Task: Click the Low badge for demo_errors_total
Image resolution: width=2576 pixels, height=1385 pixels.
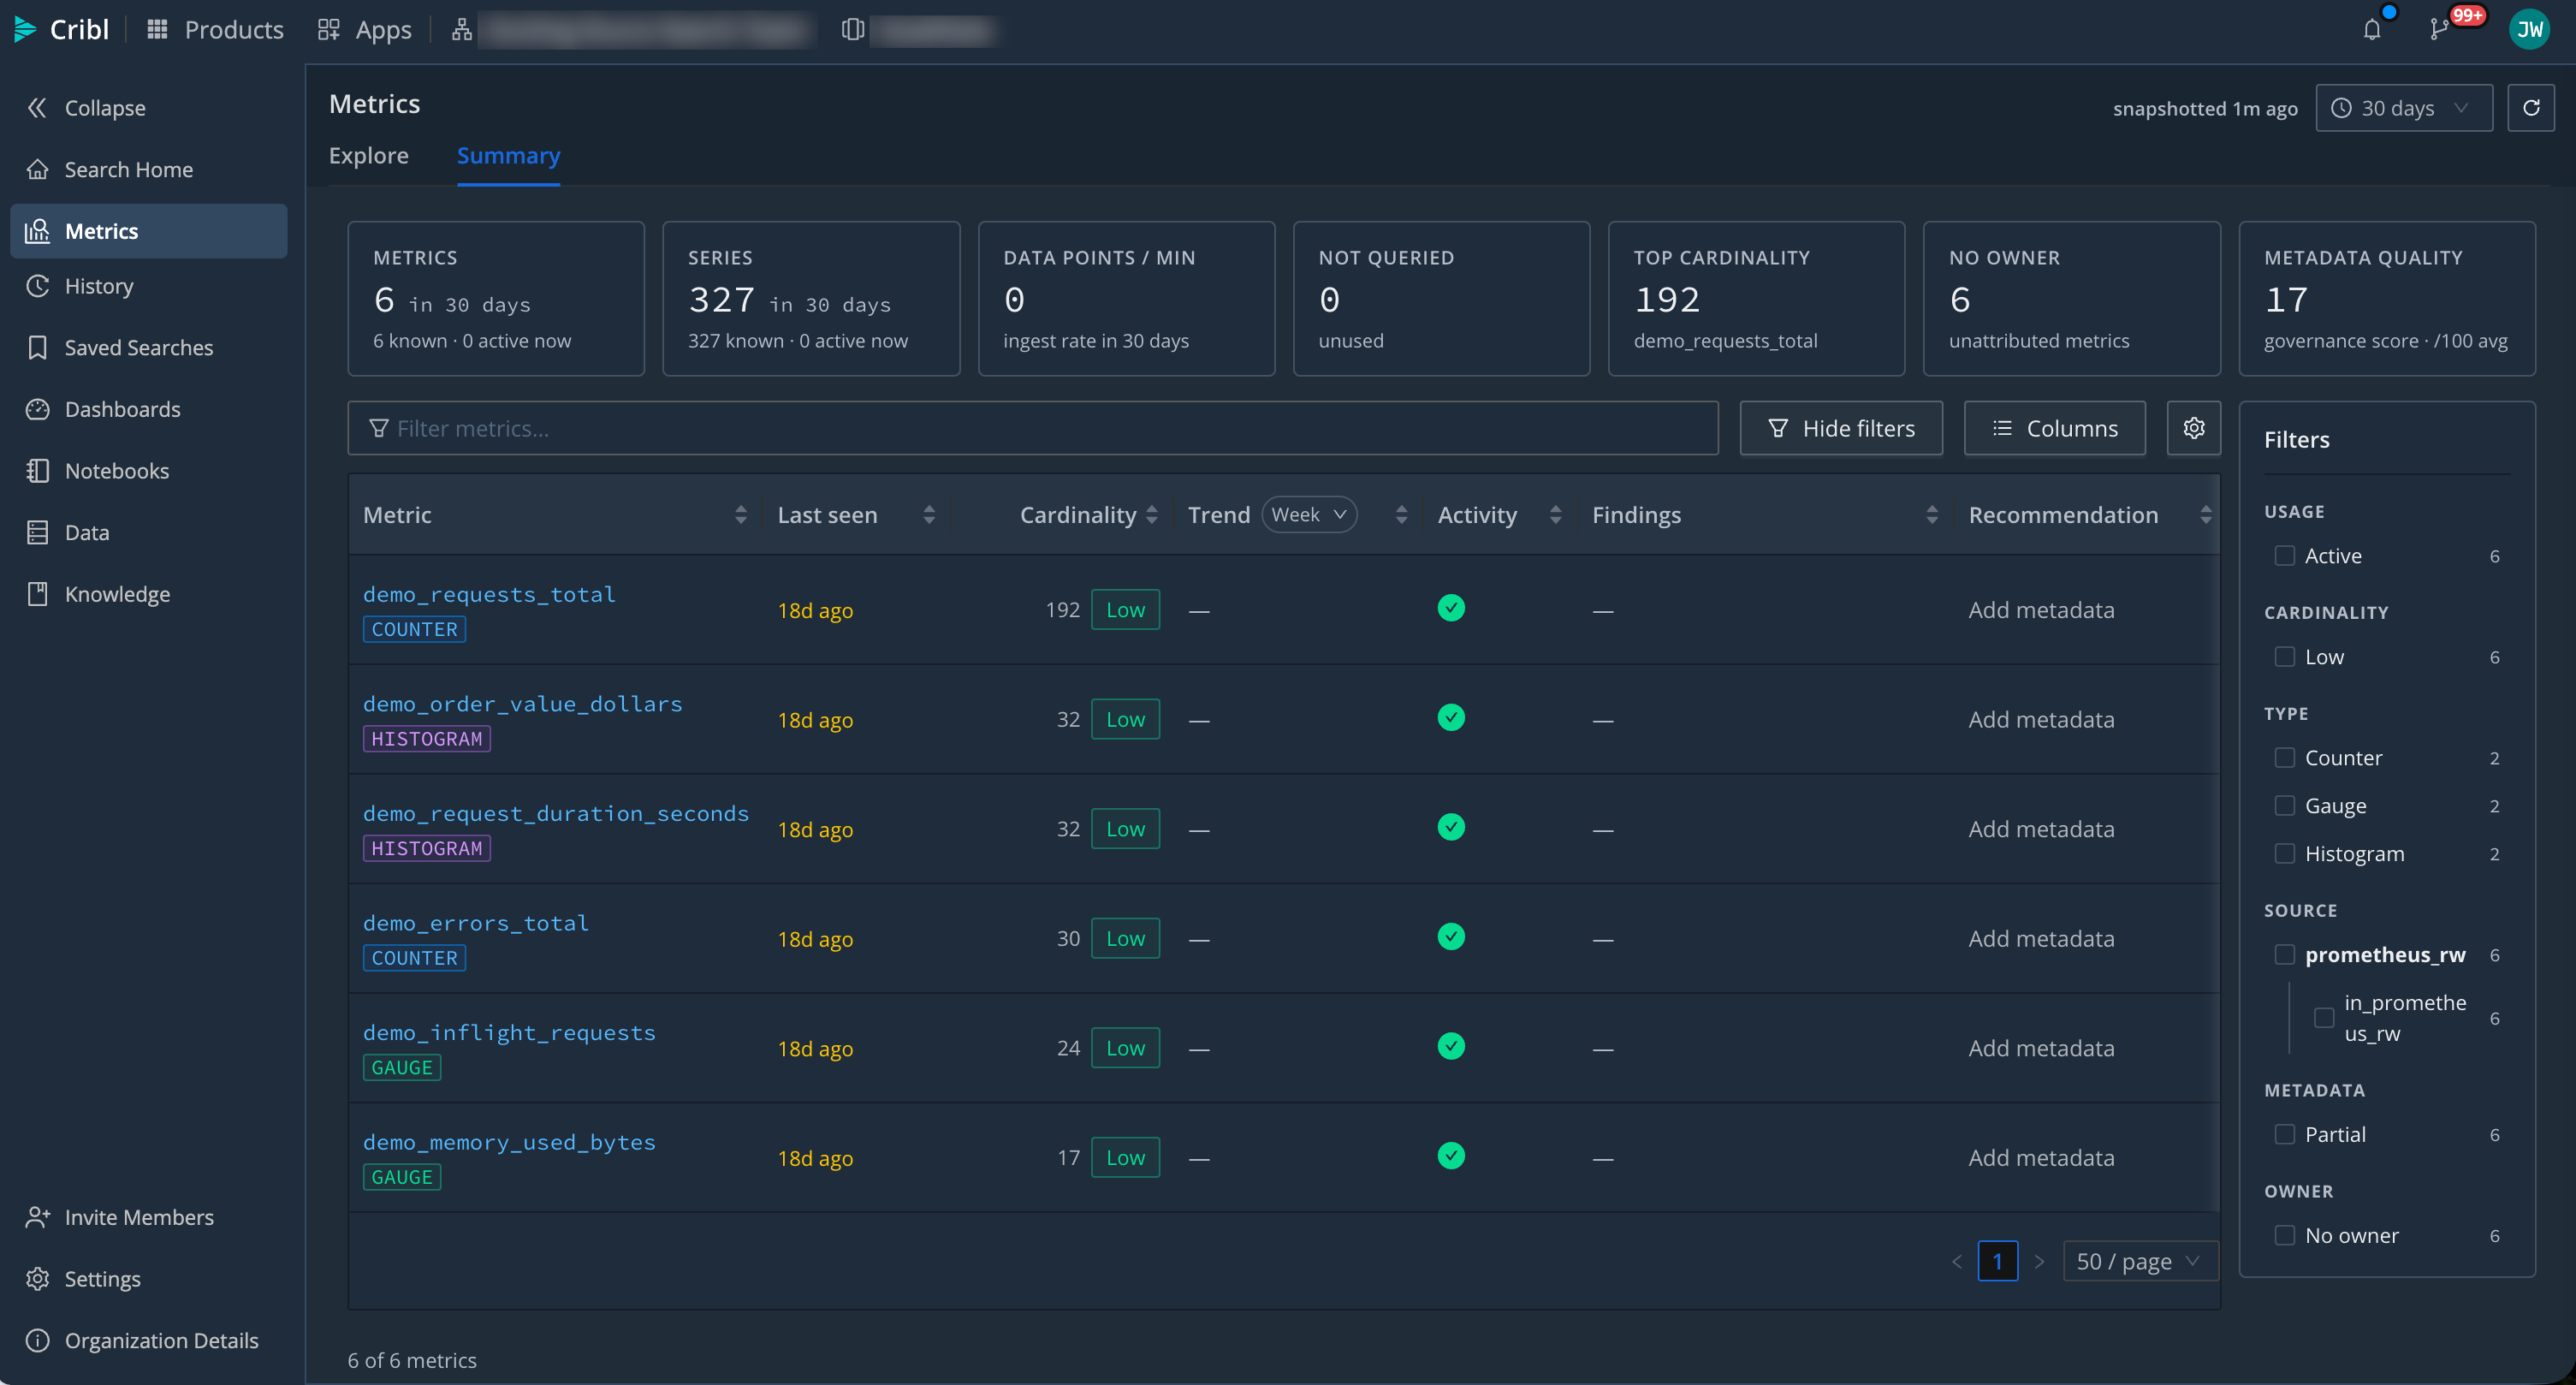Action: pos(1125,938)
